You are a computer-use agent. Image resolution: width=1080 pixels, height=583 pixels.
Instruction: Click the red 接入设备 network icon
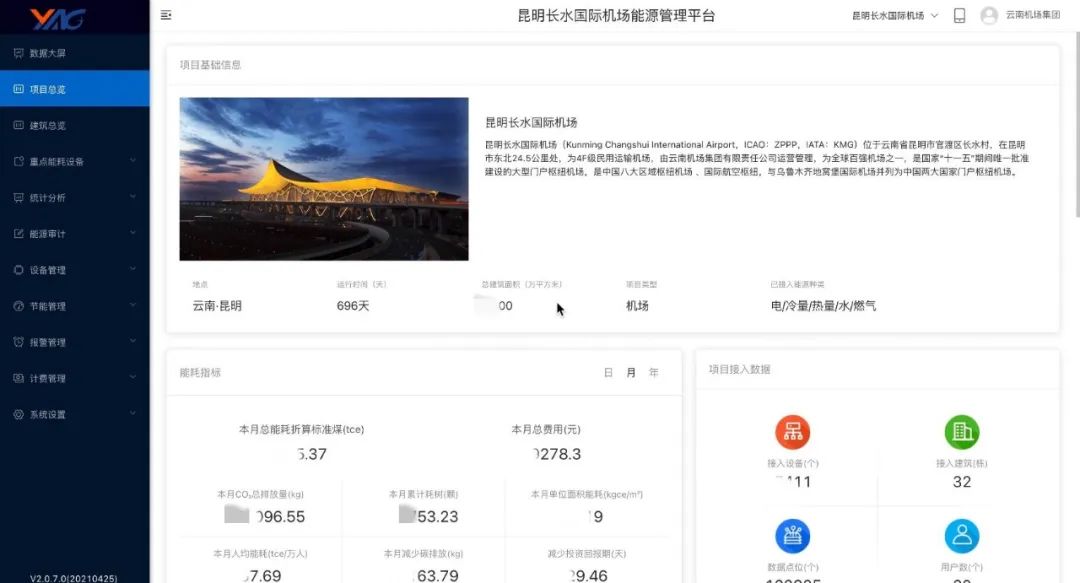[793, 432]
